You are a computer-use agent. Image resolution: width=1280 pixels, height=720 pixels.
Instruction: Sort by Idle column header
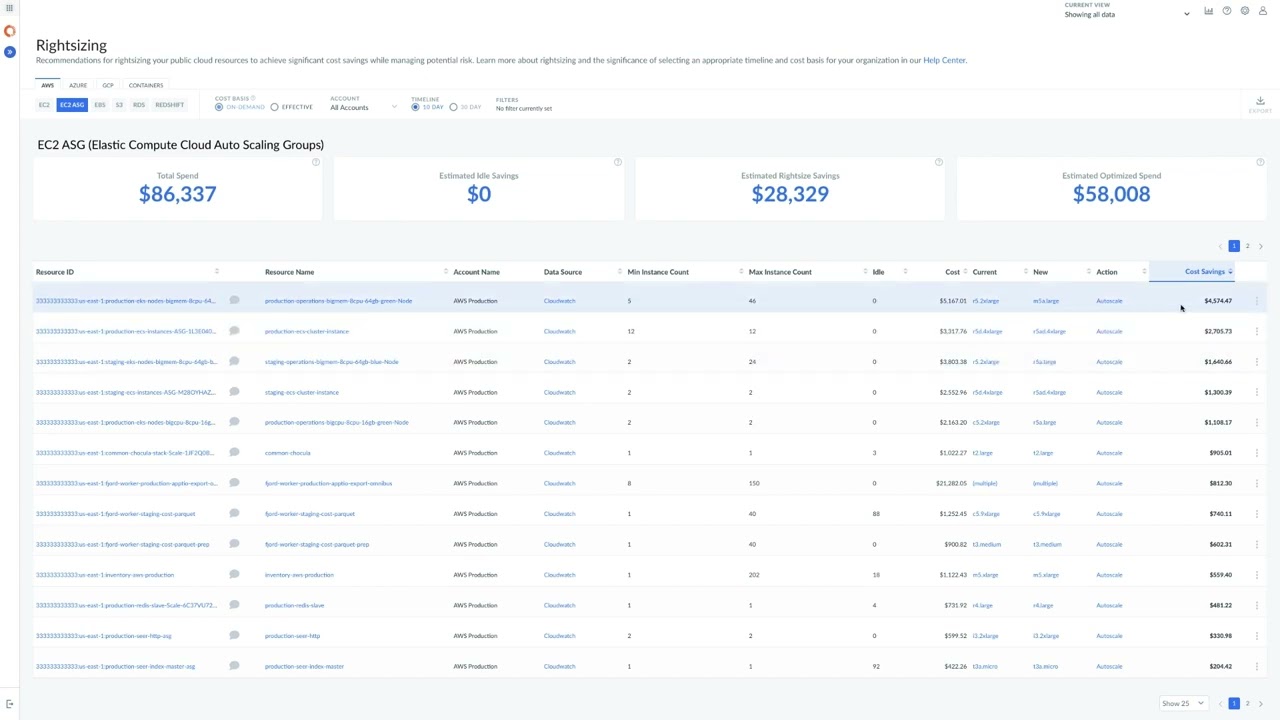pos(878,272)
